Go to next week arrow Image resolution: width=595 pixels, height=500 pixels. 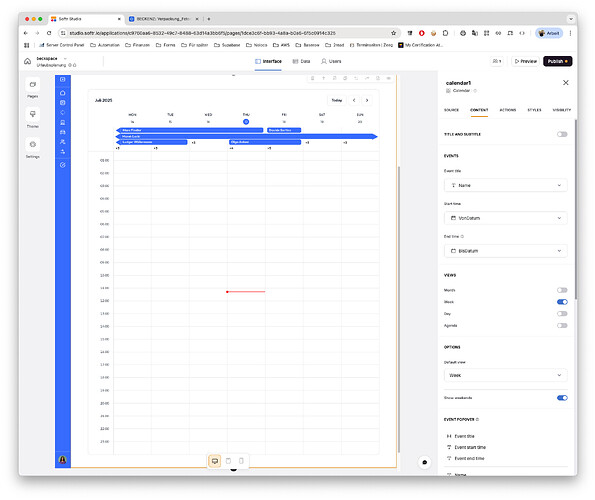pyautogui.click(x=367, y=101)
